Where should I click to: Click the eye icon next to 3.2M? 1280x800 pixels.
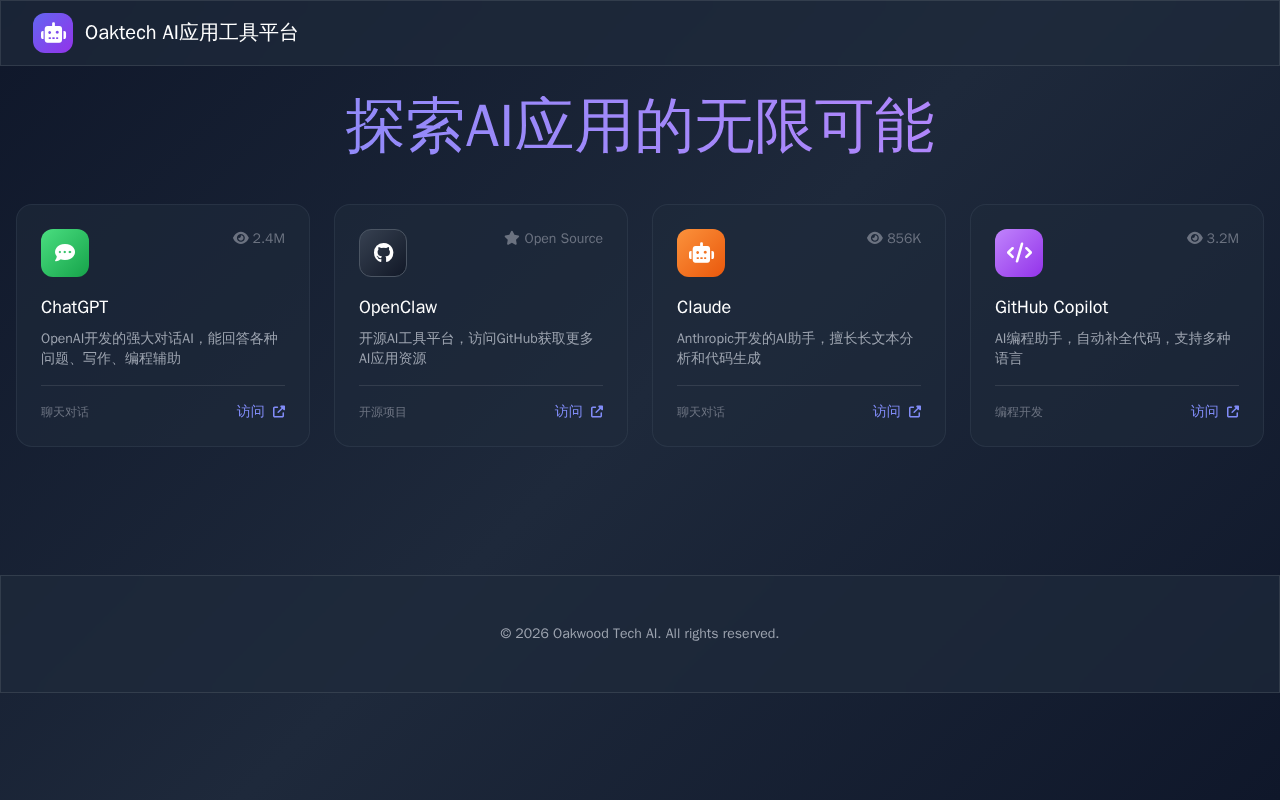tap(1195, 238)
